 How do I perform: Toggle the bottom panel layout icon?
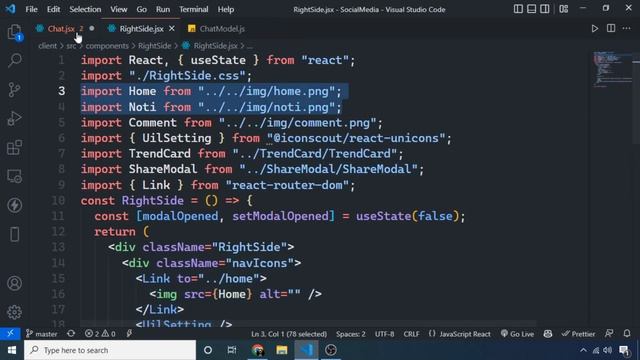coord(531,9)
